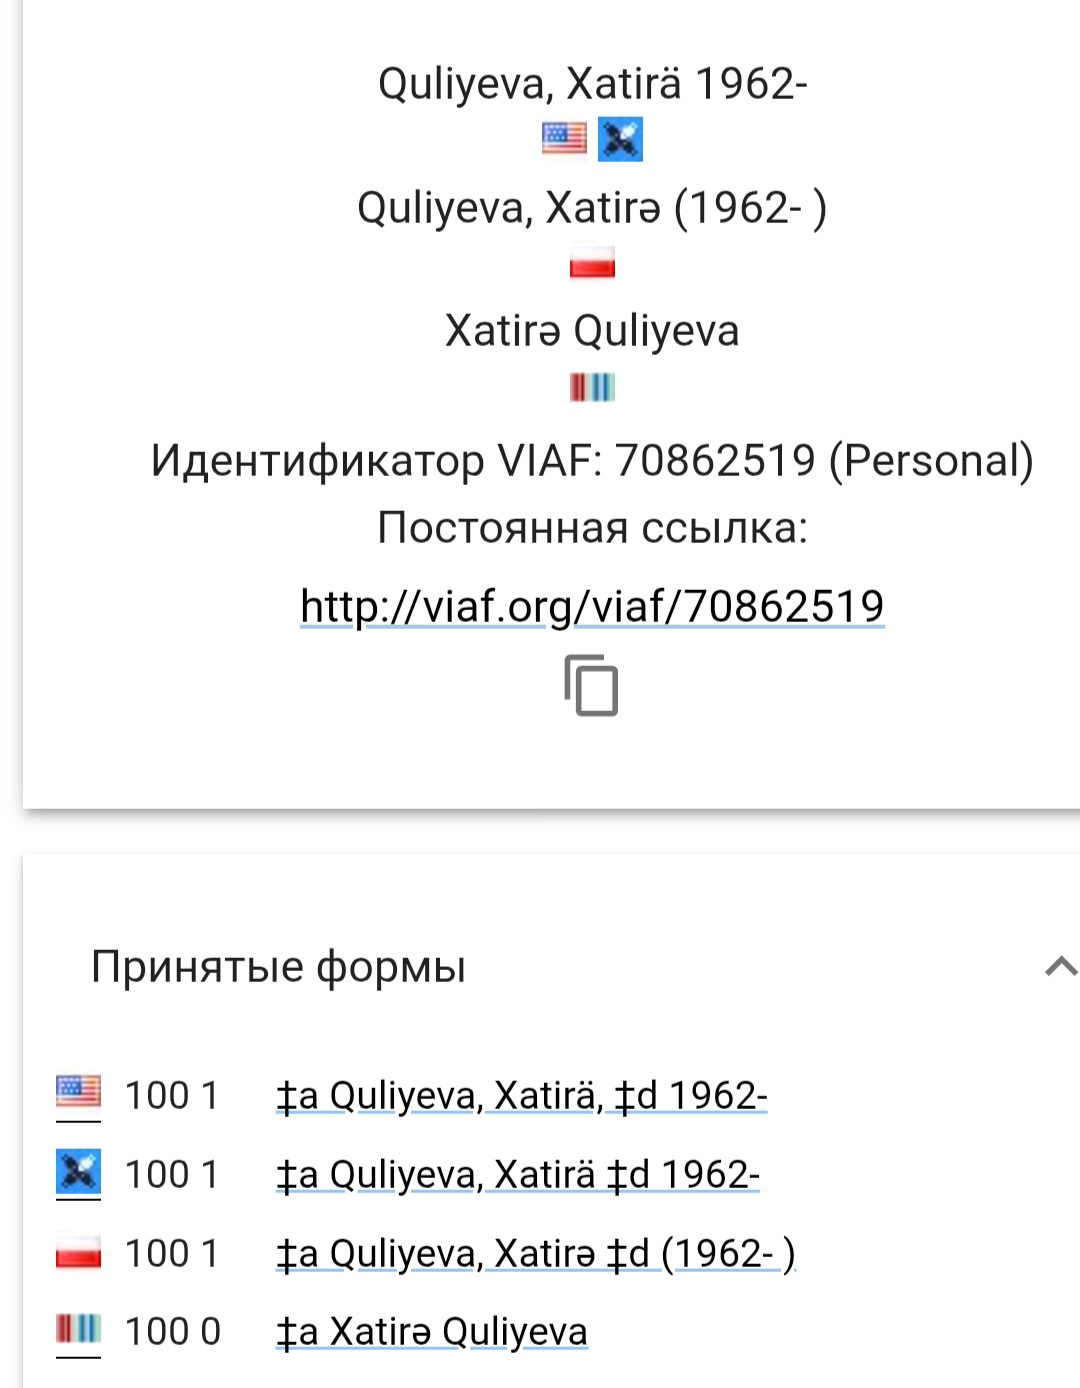Click the heading Quliyeva, Xatirə (1962- )
This screenshot has width=1080, height=1388.
[592, 208]
